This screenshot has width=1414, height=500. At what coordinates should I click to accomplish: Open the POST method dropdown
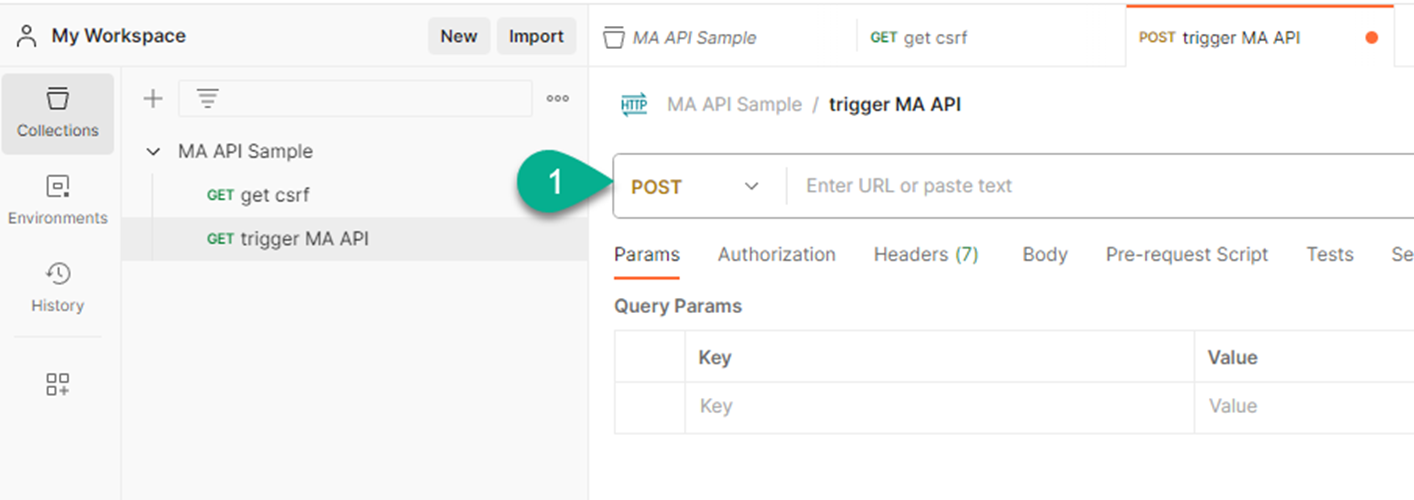coord(695,186)
